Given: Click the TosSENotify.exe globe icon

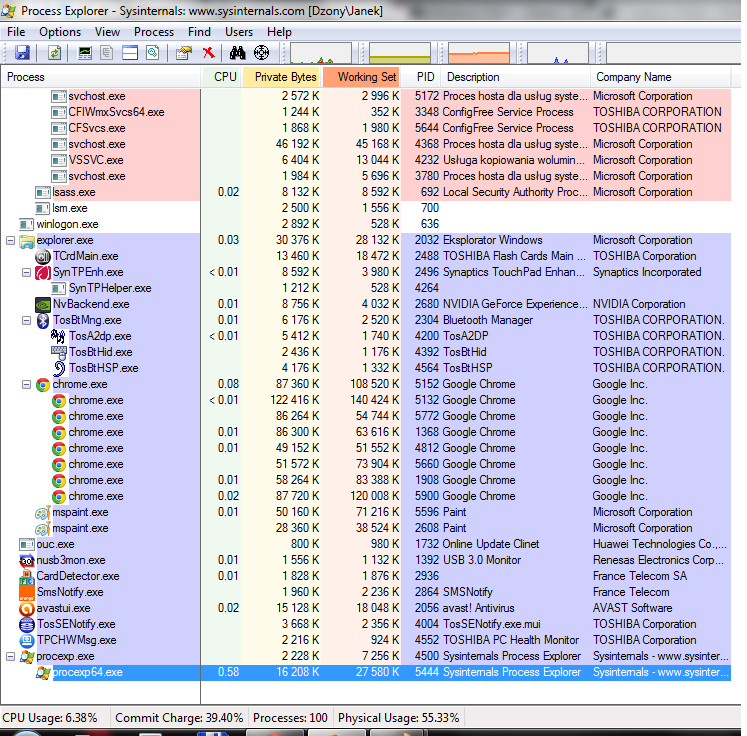Looking at the screenshot, I should click(x=27, y=625).
